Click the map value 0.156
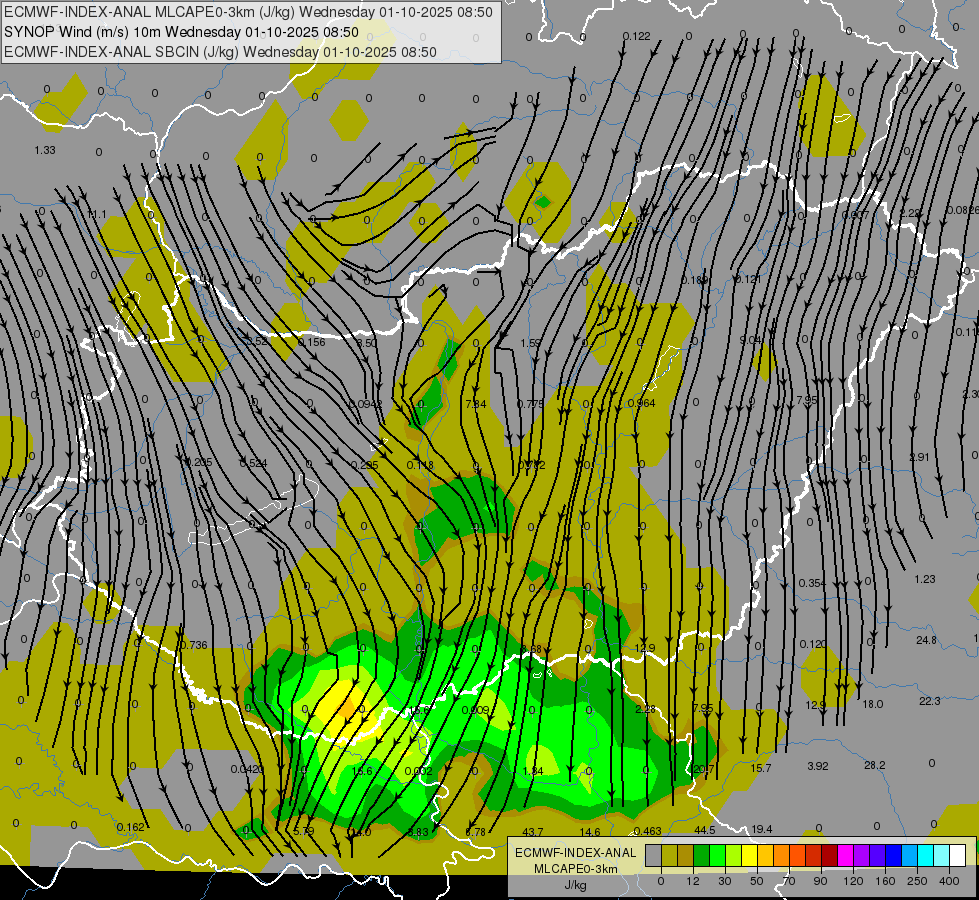This screenshot has height=900, width=979. pyautogui.click(x=312, y=342)
